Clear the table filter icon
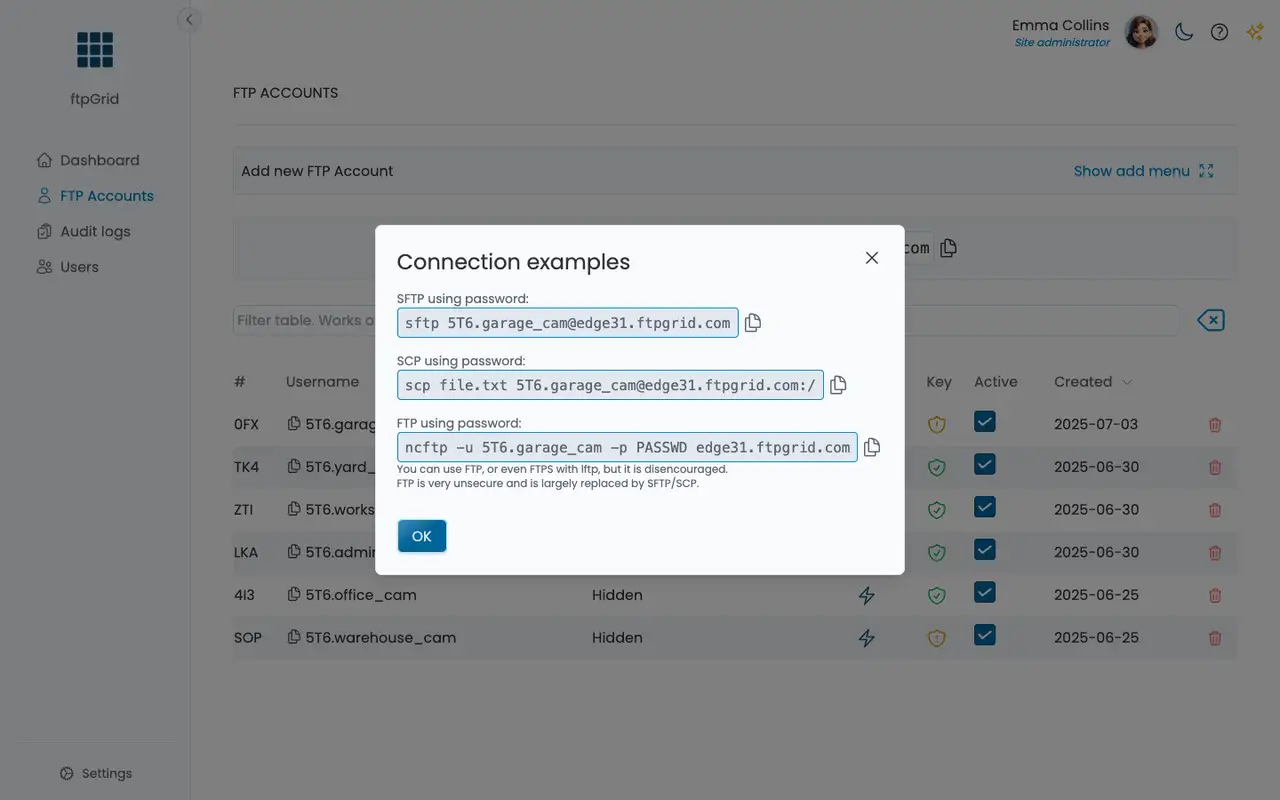The image size is (1280, 800). [1211, 320]
